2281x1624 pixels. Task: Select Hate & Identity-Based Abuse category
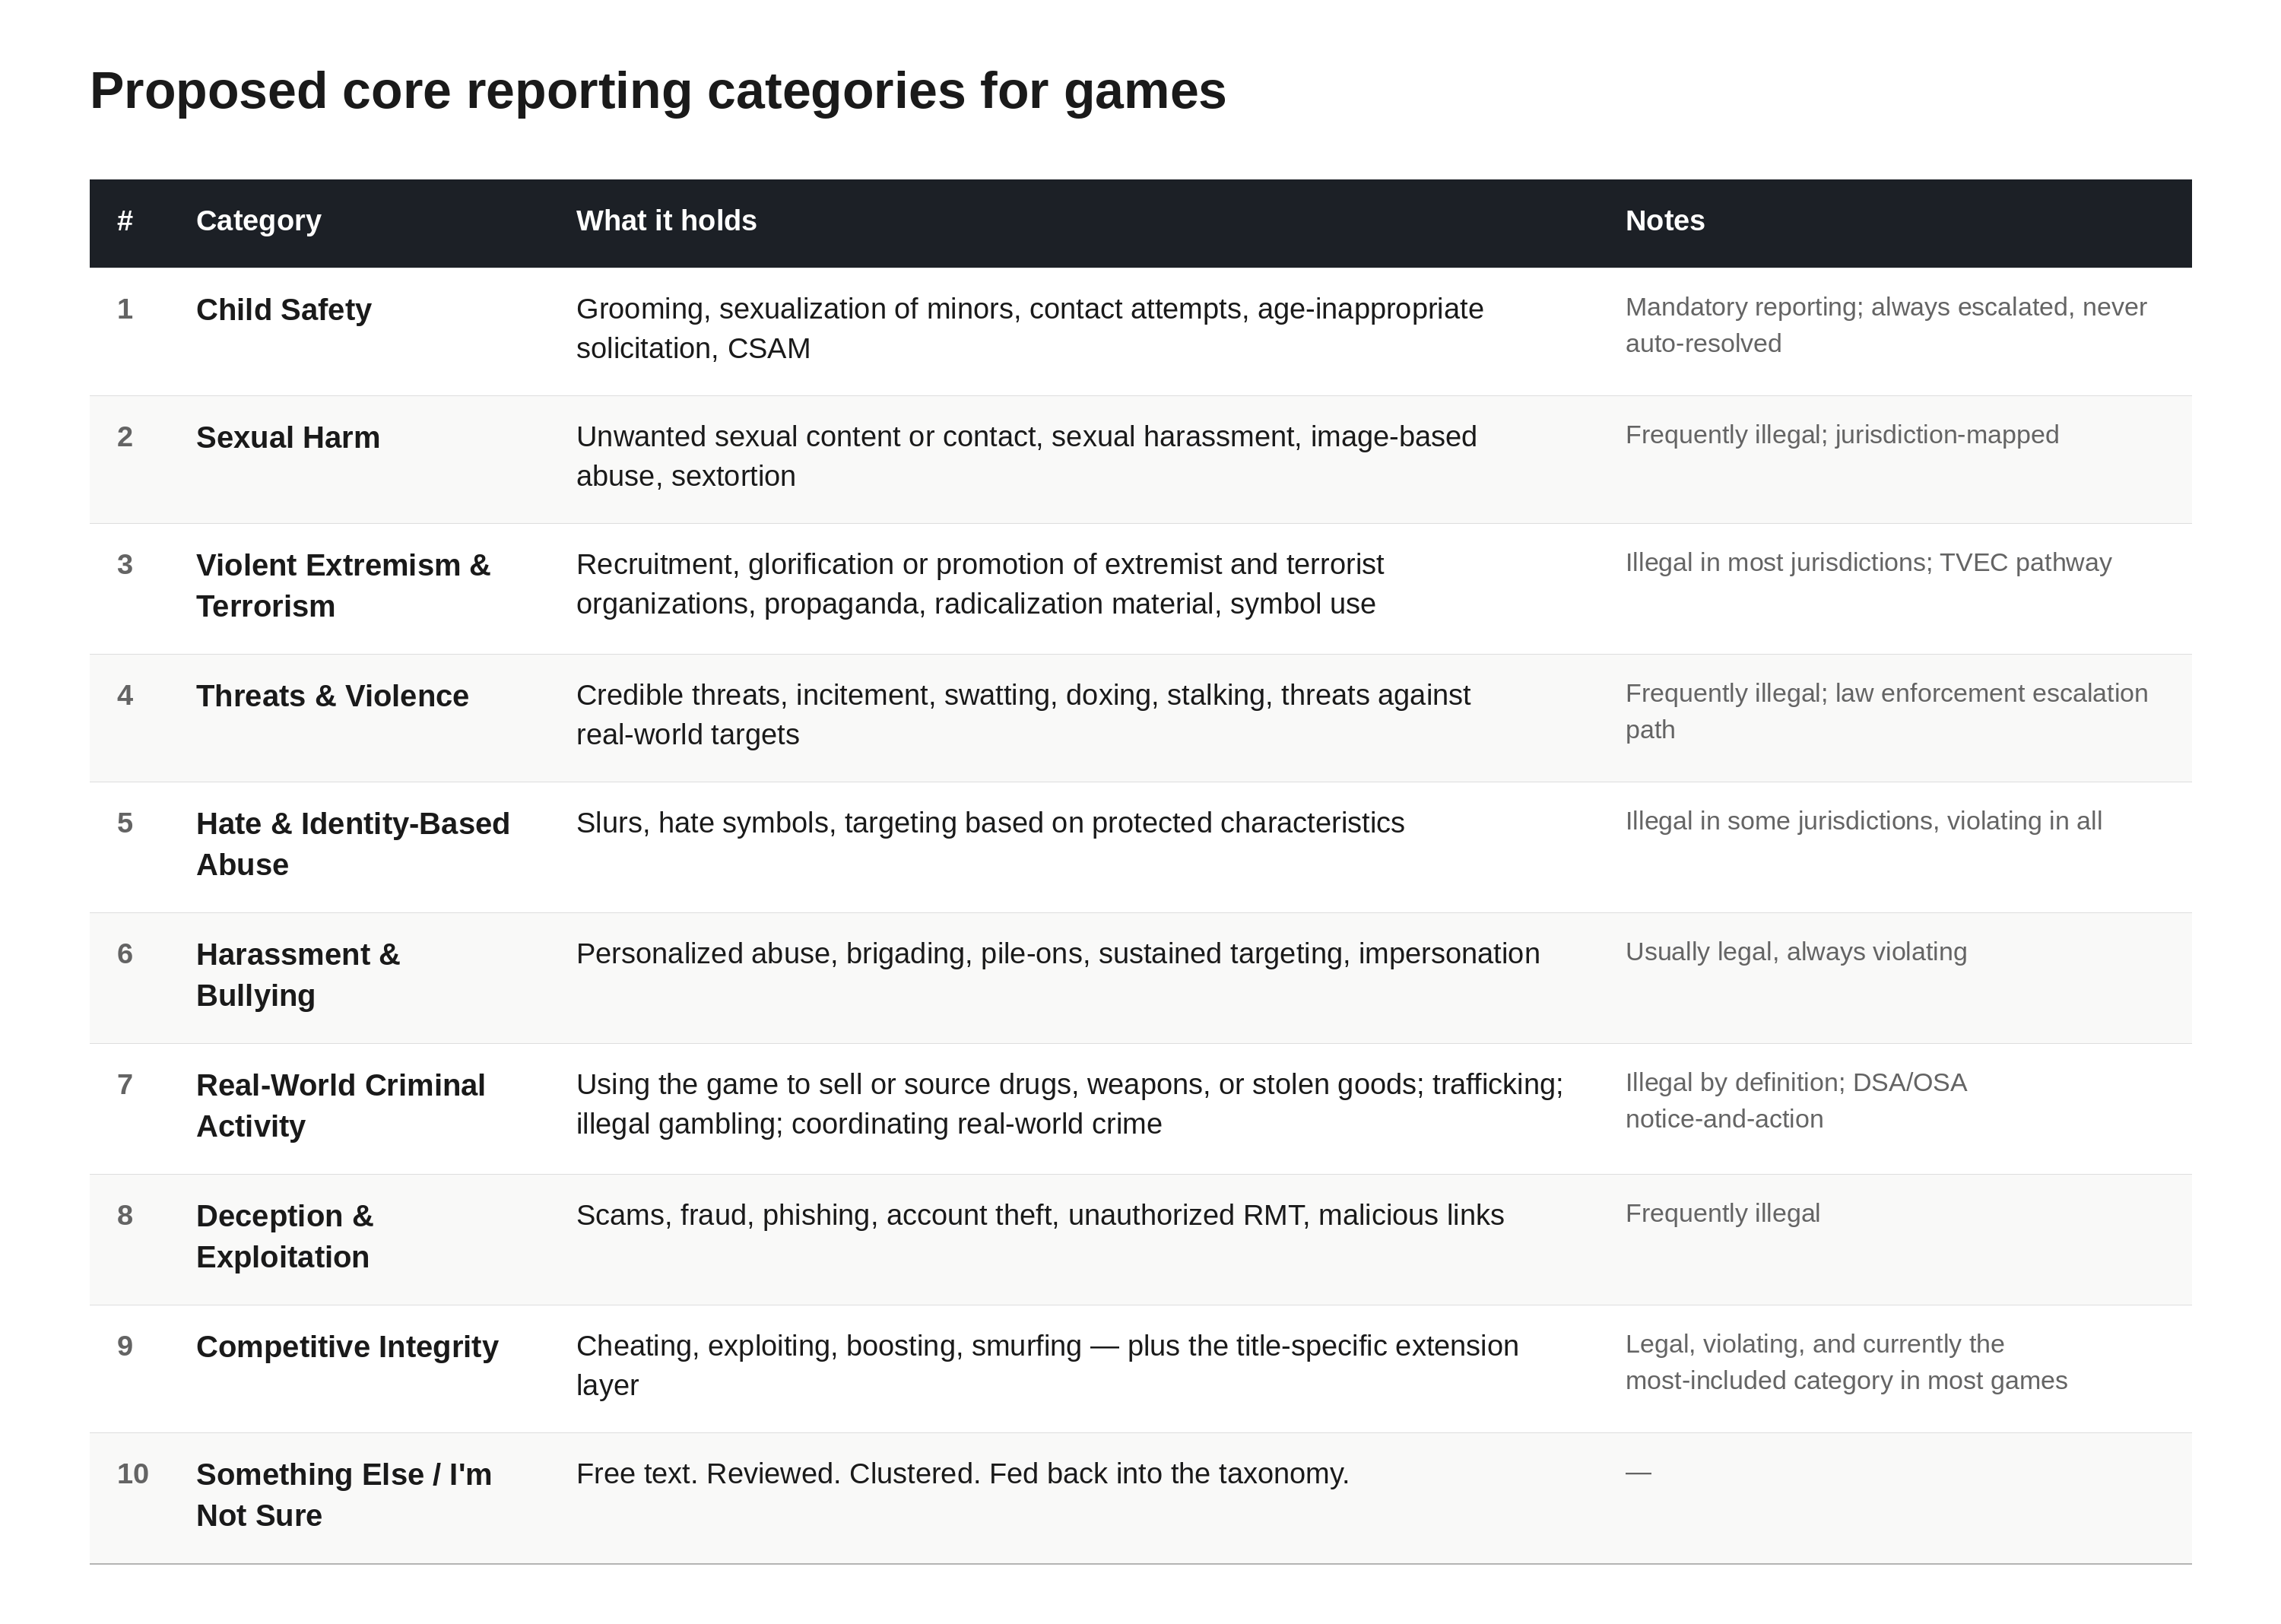click(353, 844)
